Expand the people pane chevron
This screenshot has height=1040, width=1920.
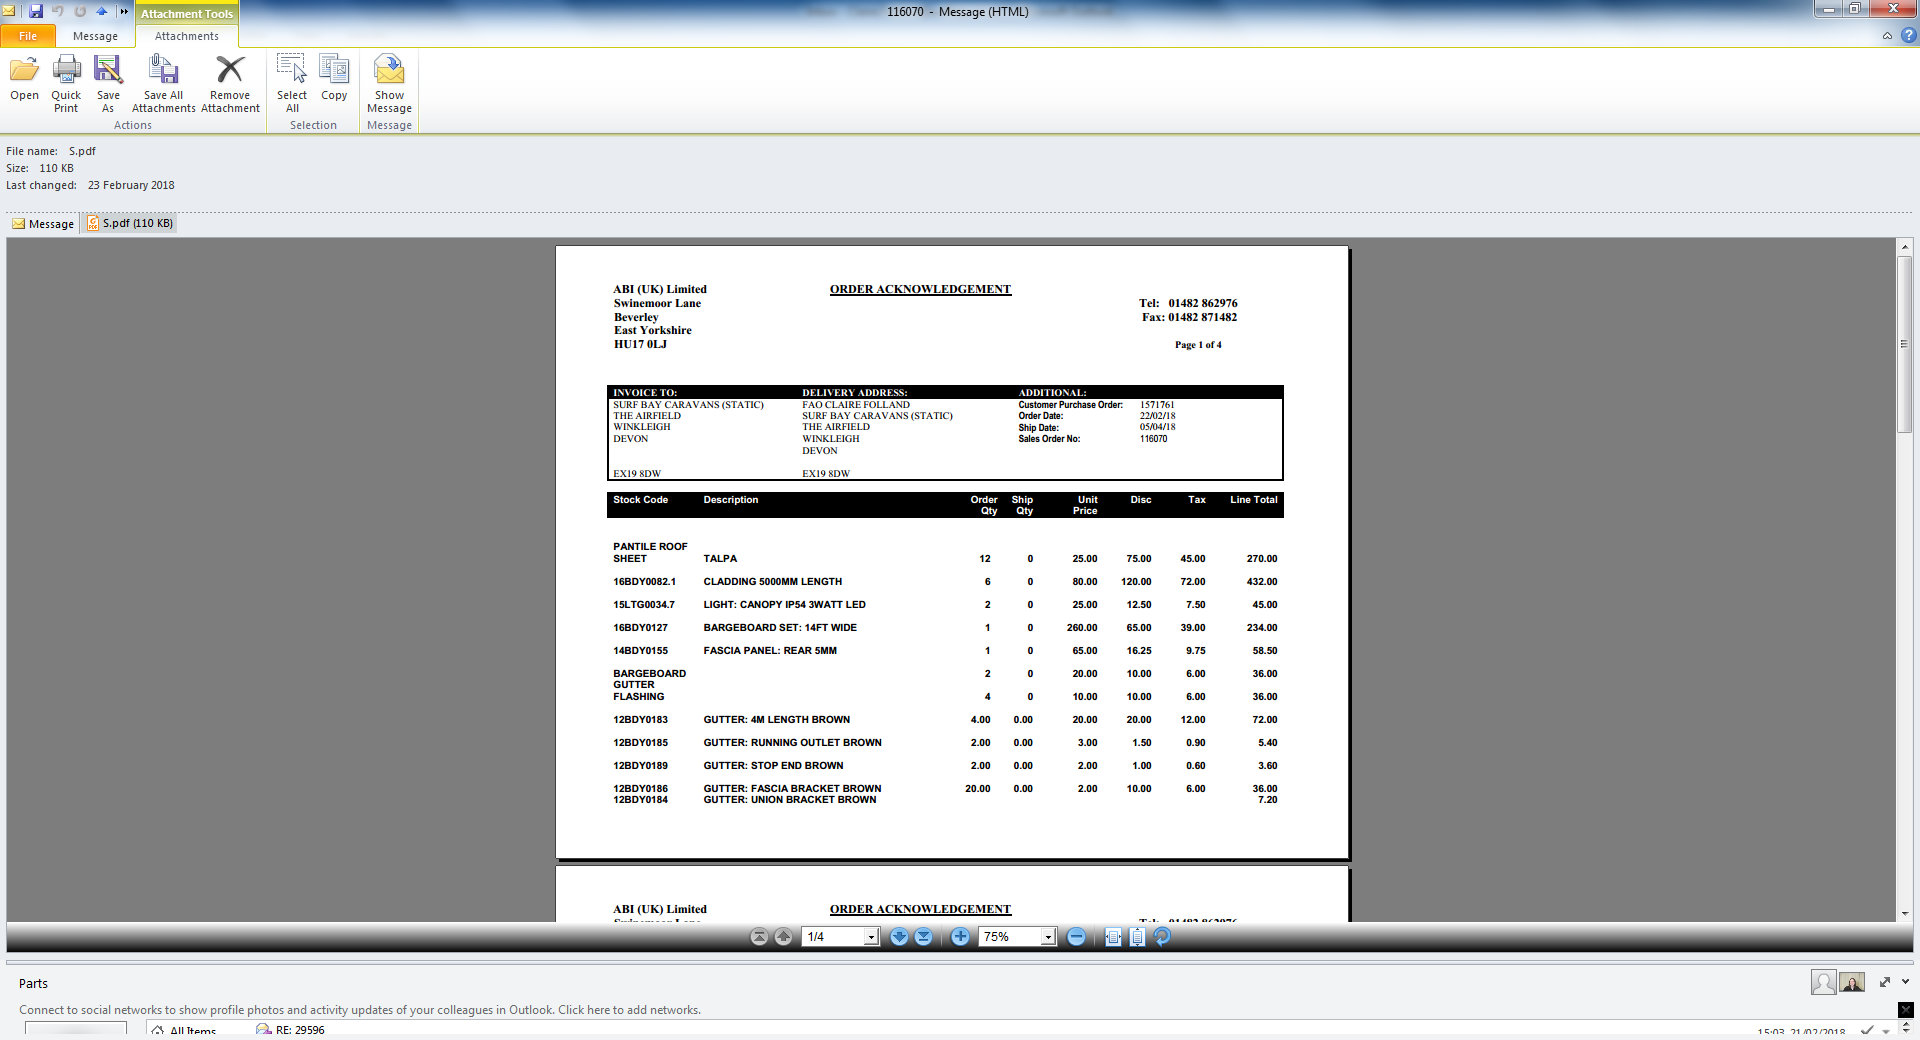point(1905,982)
